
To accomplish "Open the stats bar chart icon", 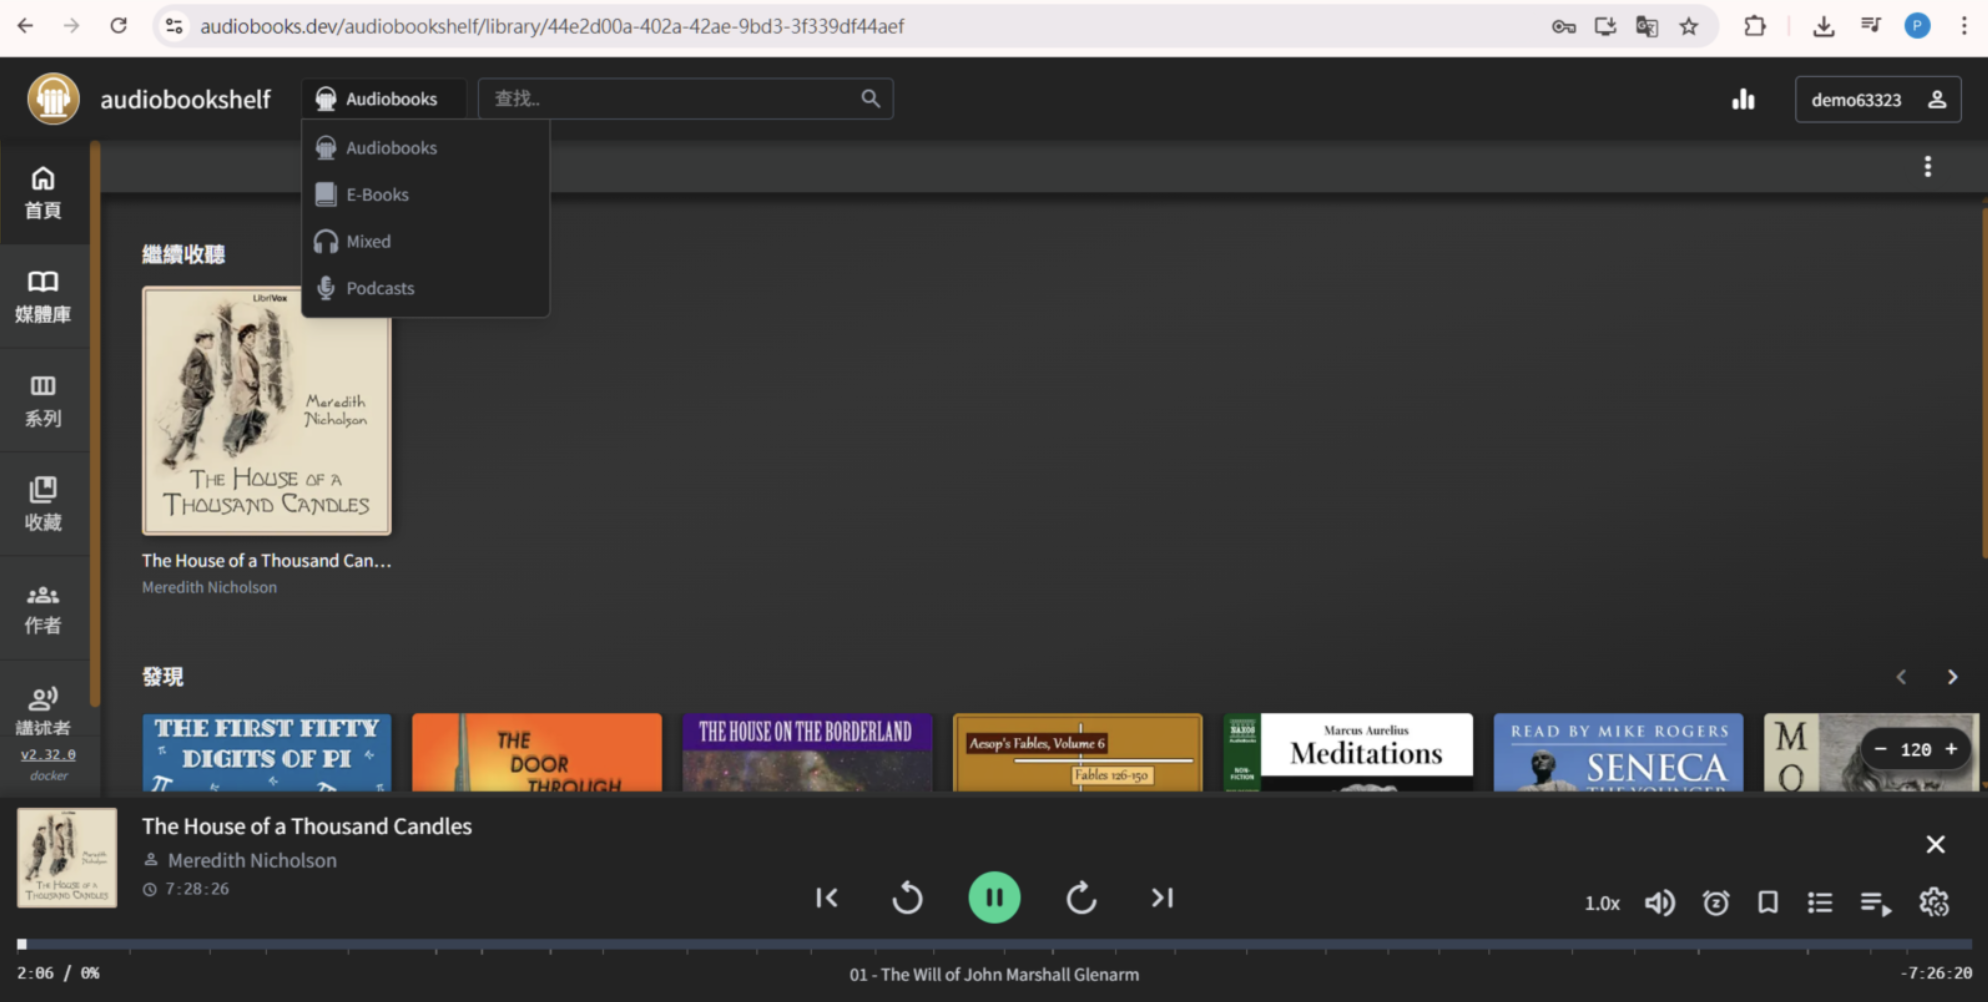I will [x=1743, y=99].
